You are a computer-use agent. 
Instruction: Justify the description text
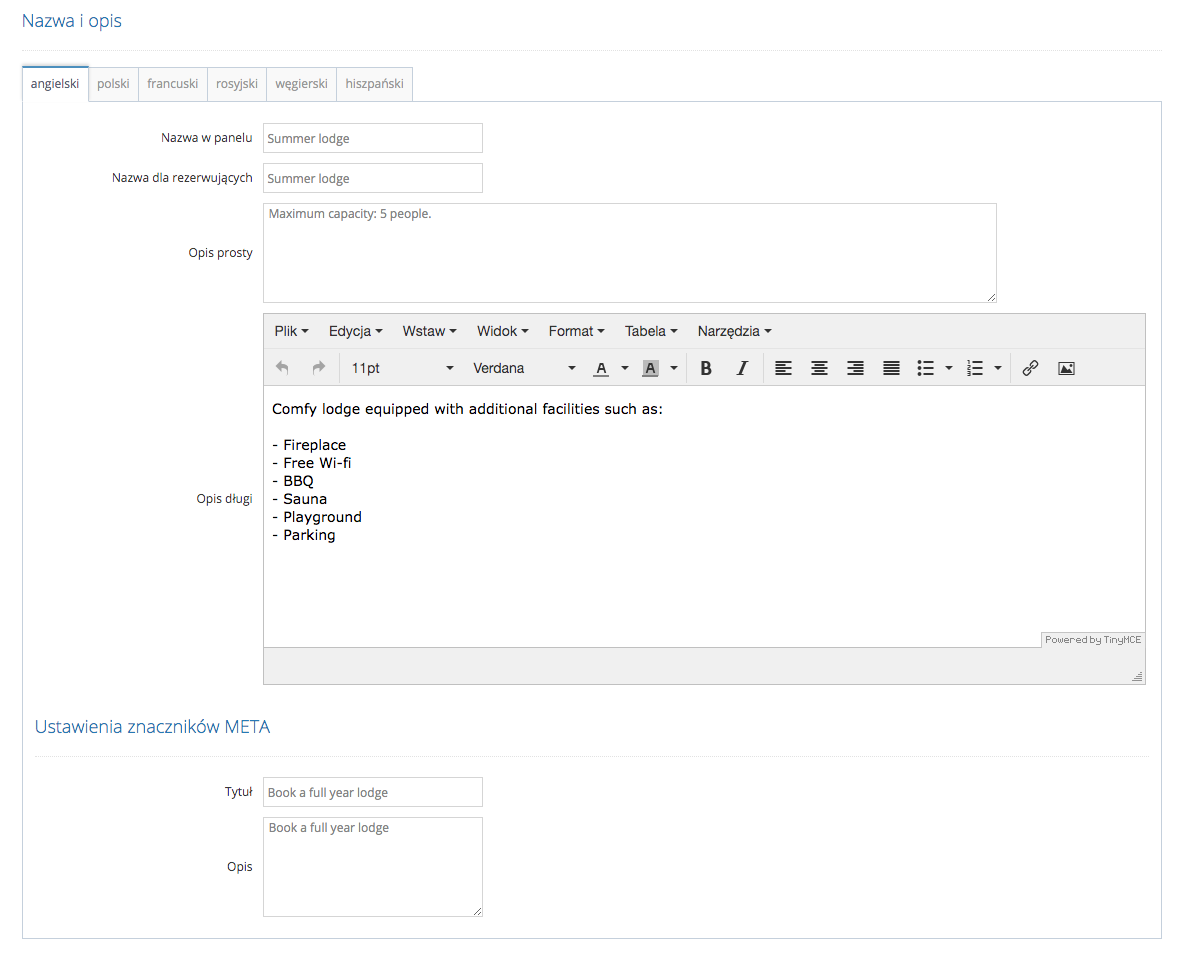coord(891,368)
